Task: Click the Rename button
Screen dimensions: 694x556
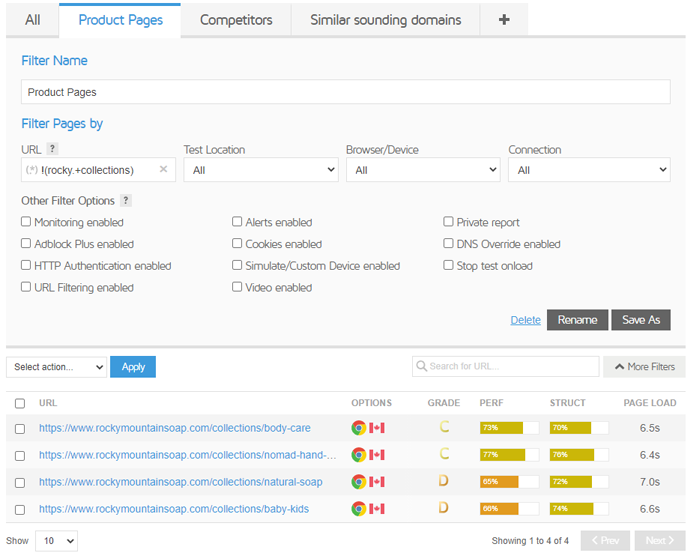Action: 577,320
